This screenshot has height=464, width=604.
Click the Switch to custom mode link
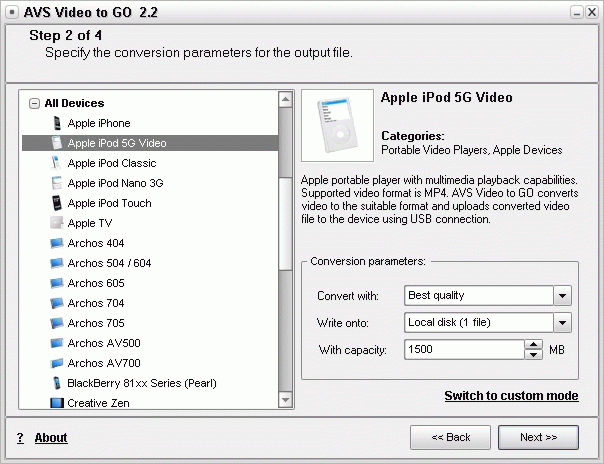pos(511,395)
